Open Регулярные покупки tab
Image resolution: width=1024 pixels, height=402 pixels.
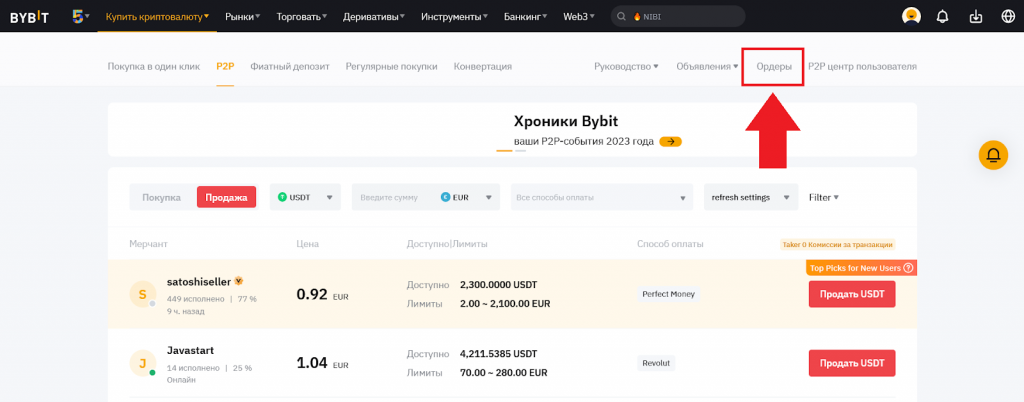point(391,67)
